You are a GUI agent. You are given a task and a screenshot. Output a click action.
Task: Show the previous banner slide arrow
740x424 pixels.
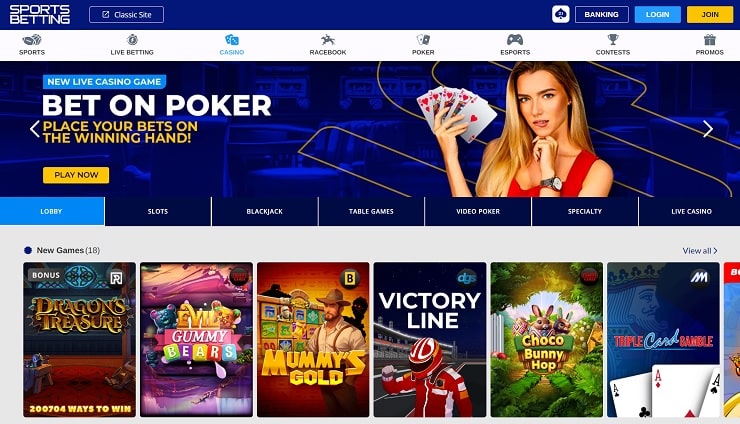(34, 128)
